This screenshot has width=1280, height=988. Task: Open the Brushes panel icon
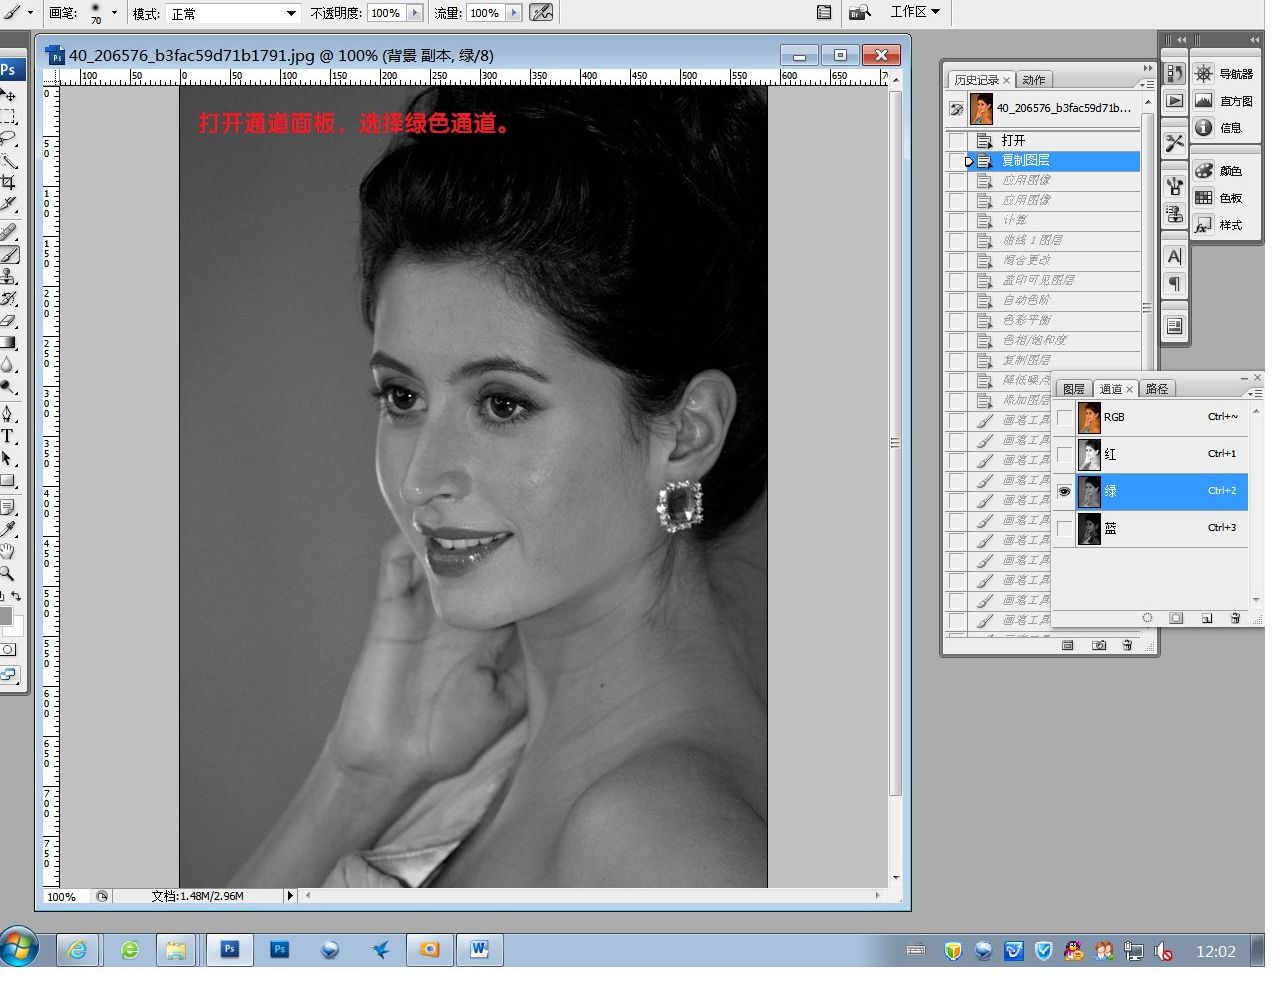[x=1174, y=186]
